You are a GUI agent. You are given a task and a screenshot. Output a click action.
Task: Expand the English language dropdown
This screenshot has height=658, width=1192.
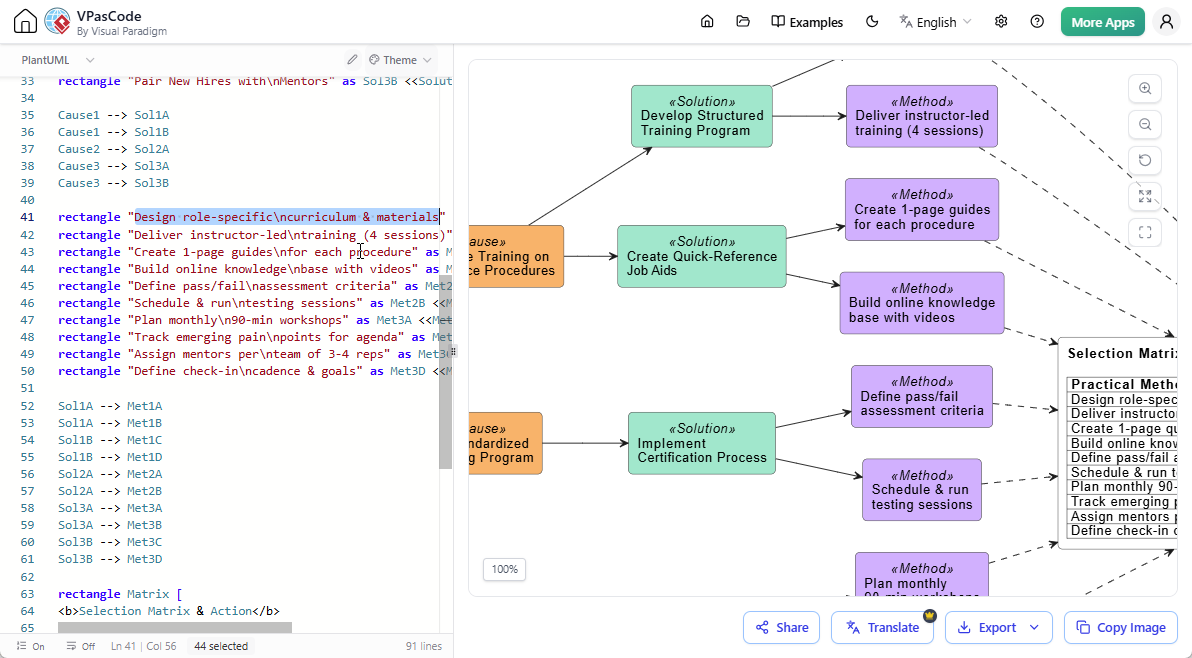tap(935, 22)
